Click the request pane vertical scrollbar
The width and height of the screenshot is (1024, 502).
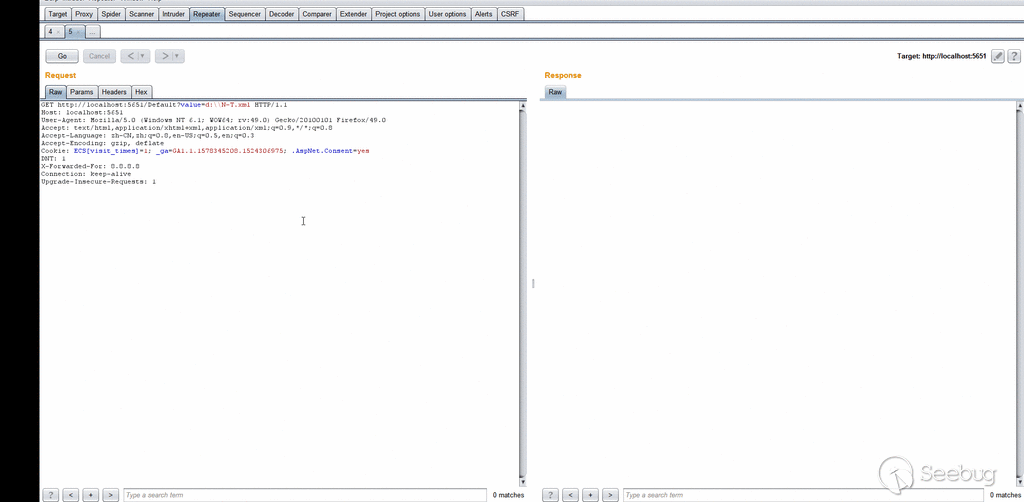pos(522,290)
